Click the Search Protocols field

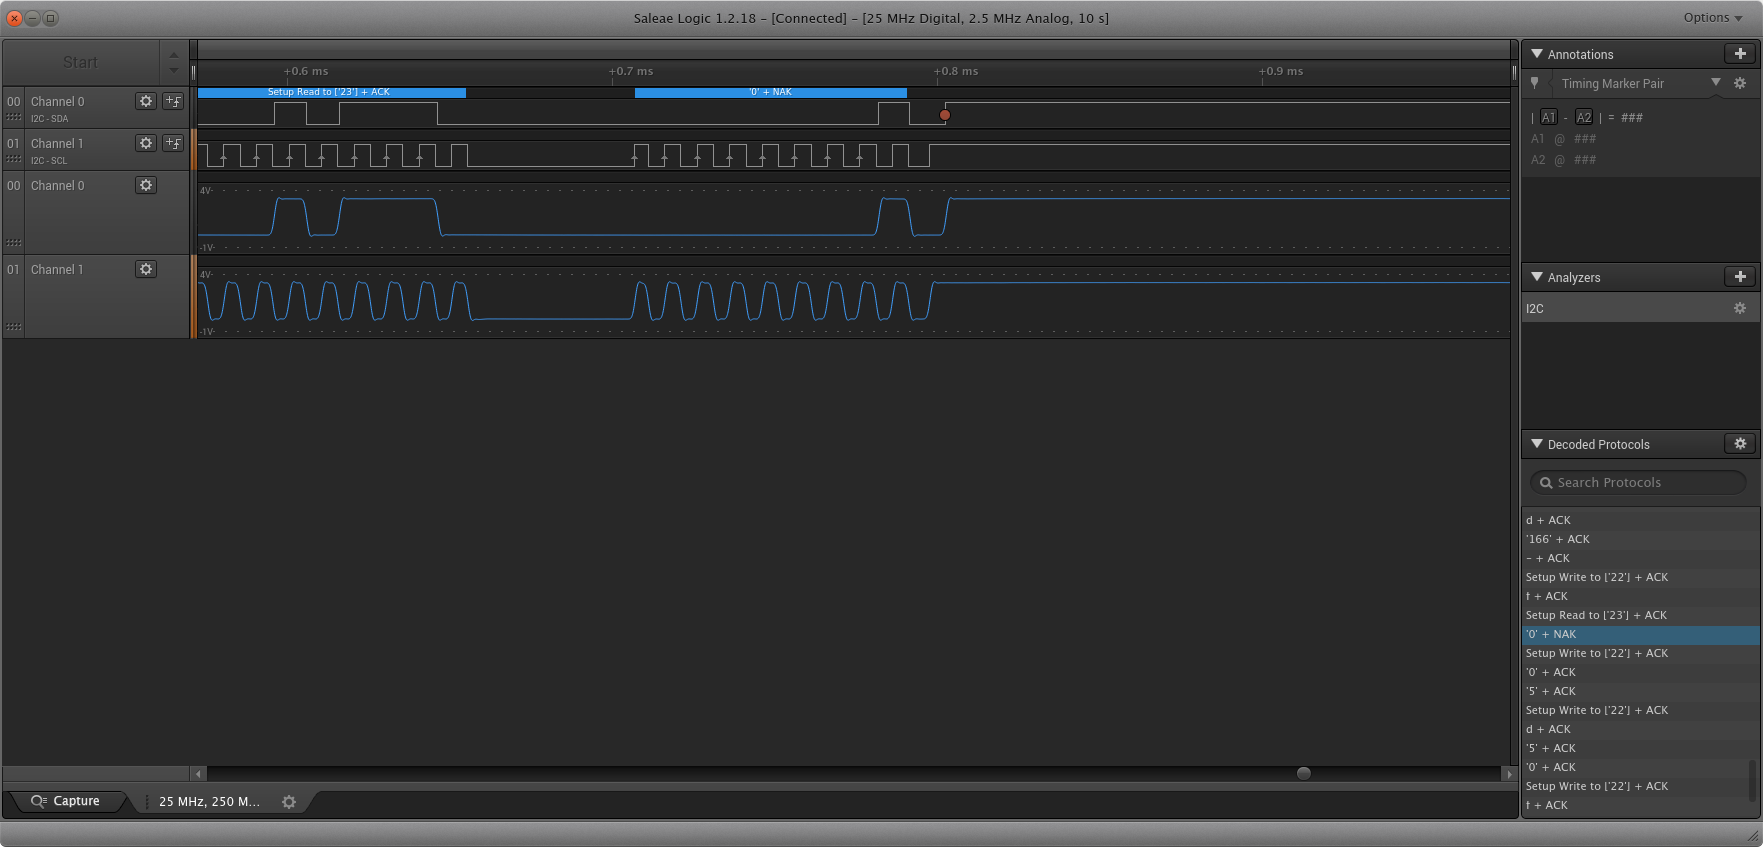pos(1638,483)
